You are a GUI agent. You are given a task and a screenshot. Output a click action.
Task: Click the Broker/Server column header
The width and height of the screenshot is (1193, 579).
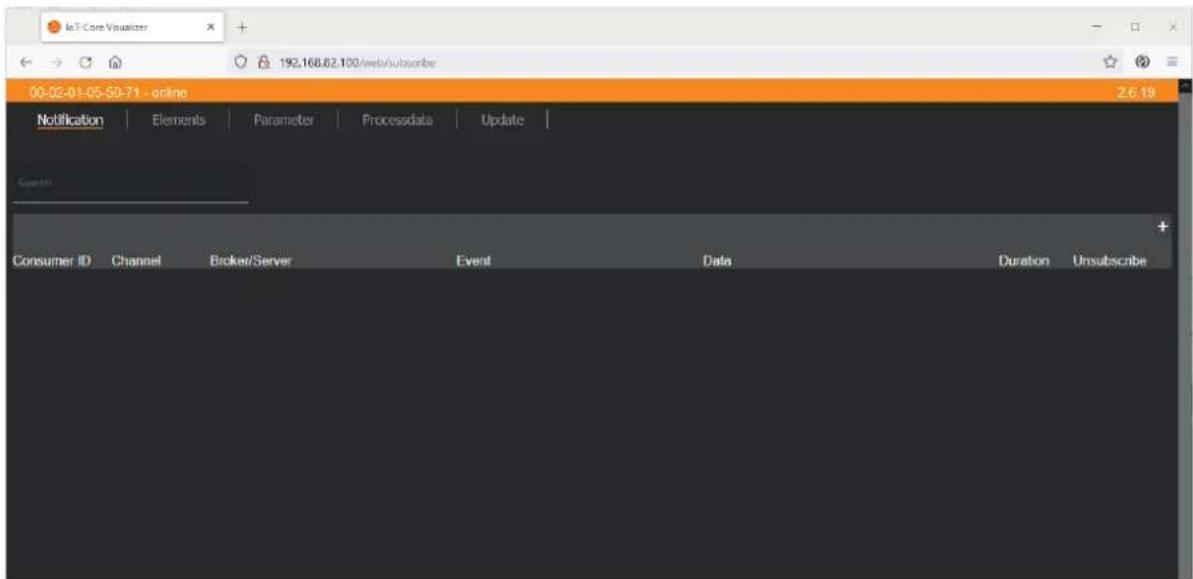tap(250, 261)
